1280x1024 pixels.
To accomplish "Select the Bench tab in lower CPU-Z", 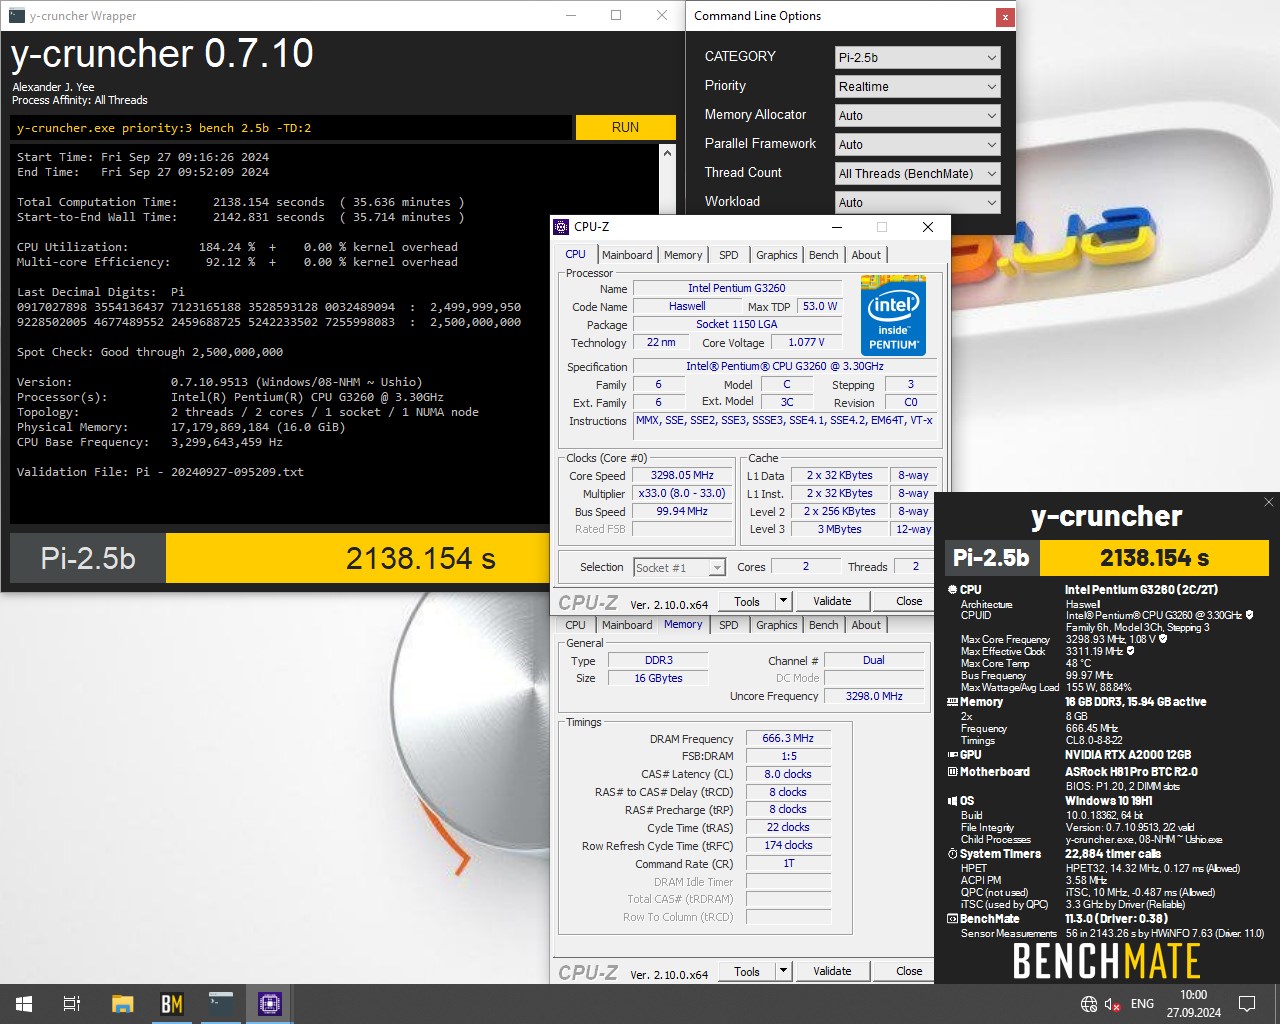I will [x=824, y=625].
